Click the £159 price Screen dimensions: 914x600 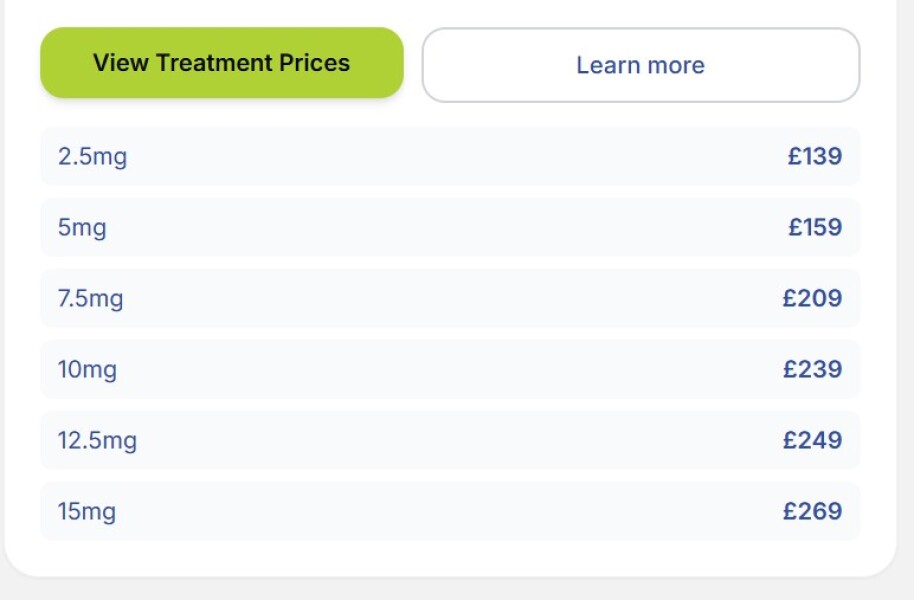(814, 227)
